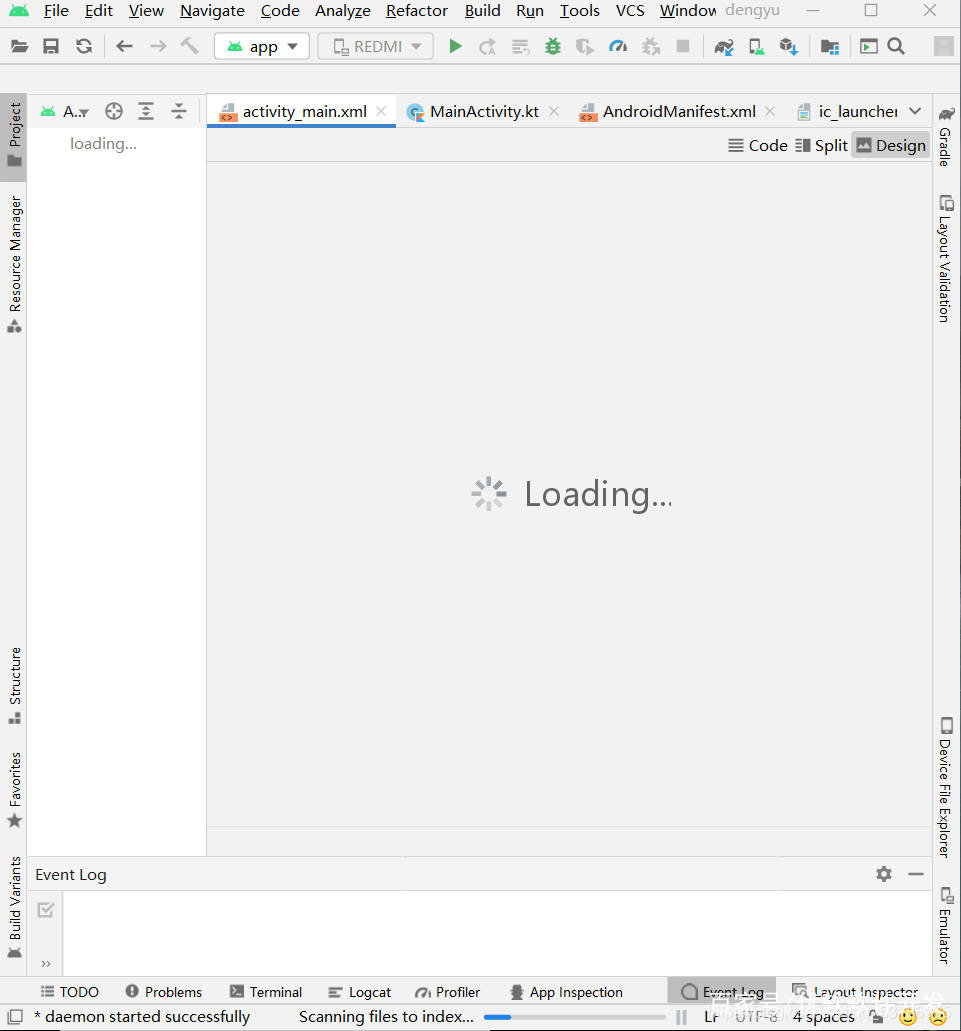The width and height of the screenshot is (961, 1031).
Task: Attach debugger to Android process icon
Action: click(x=651, y=47)
